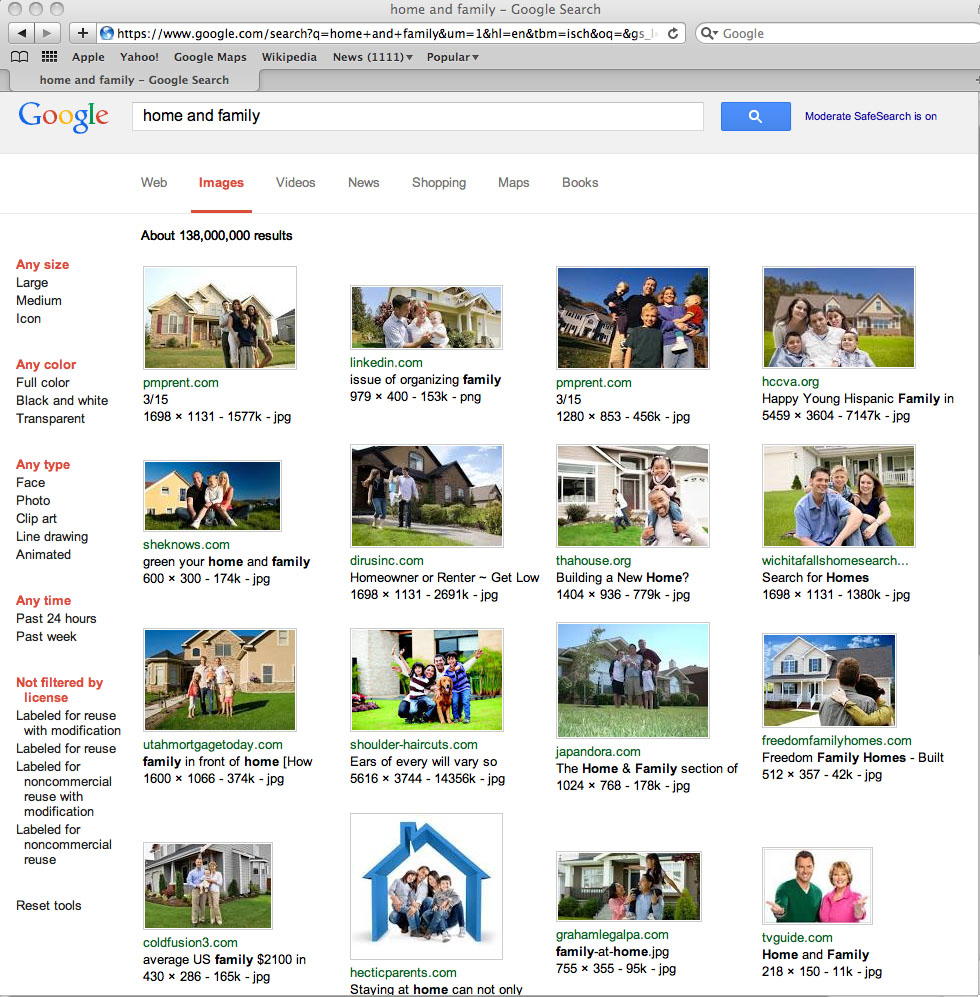Screen dimensions: 980x997
Task: Open the Google Maps bookmark
Action: (210, 57)
